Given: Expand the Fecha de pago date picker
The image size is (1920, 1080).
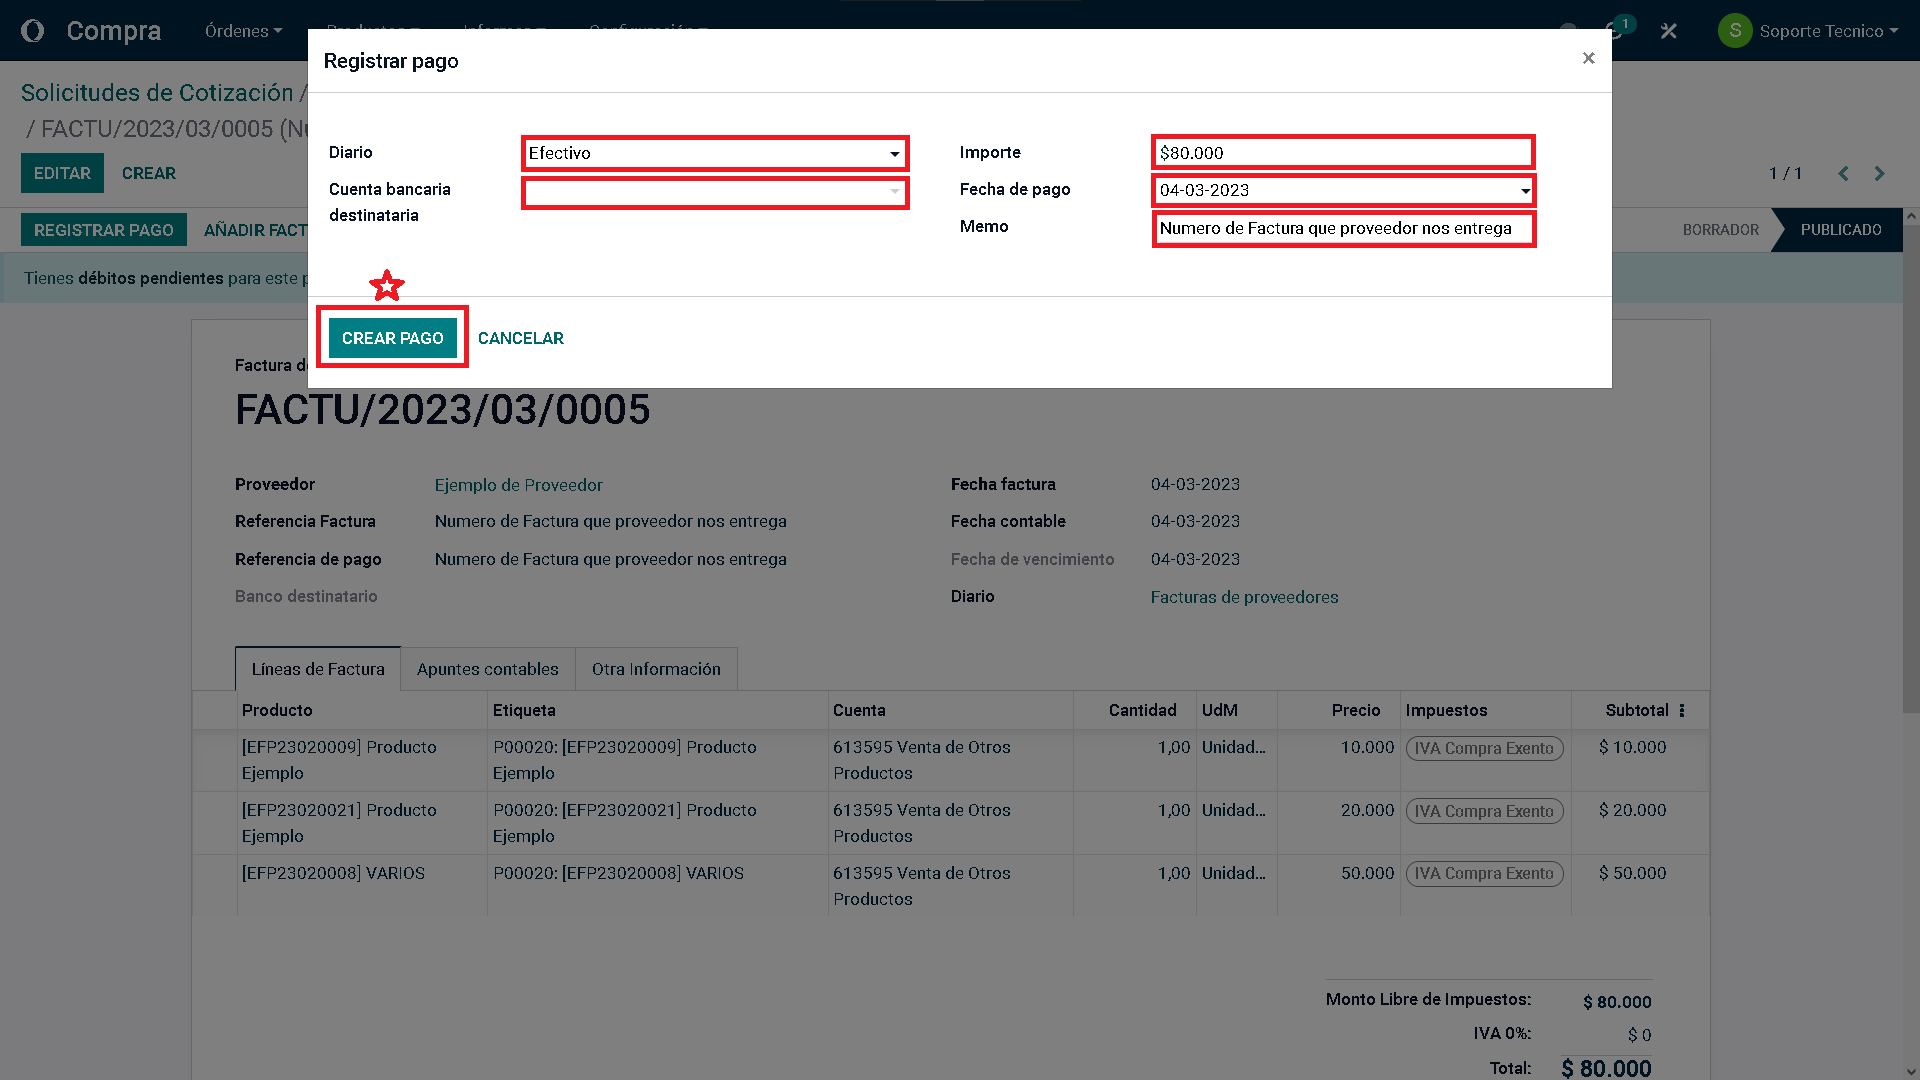Looking at the screenshot, I should tap(1525, 191).
